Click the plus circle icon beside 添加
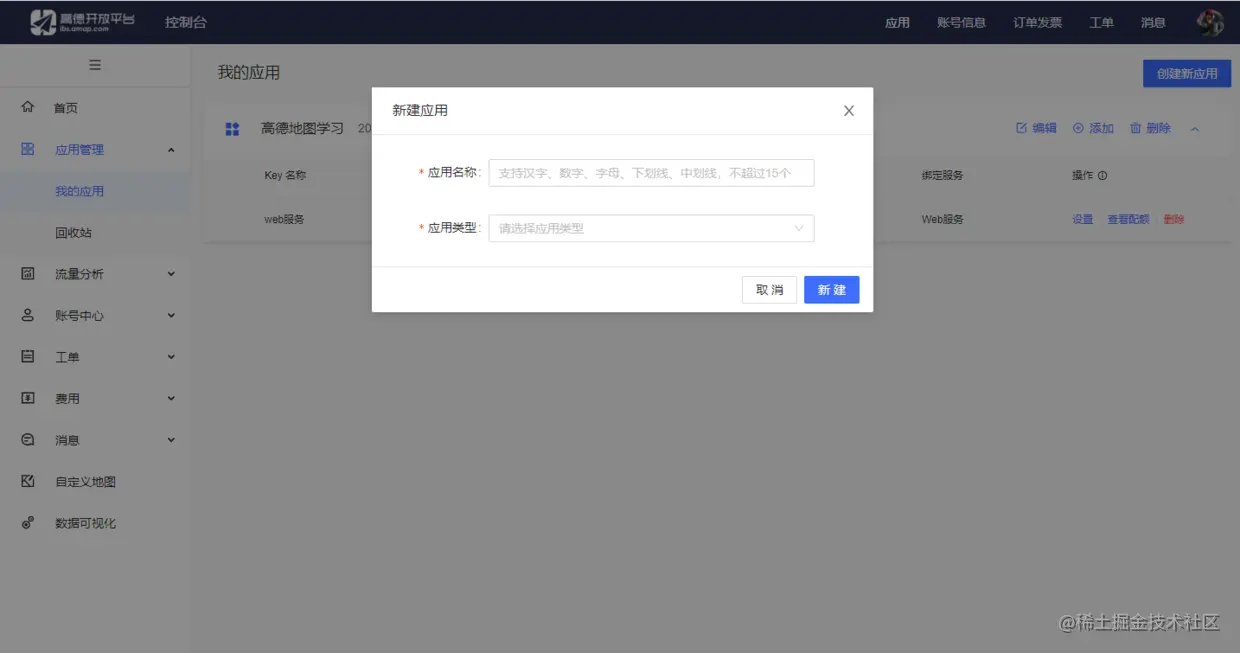The image size is (1240, 653). [1078, 128]
